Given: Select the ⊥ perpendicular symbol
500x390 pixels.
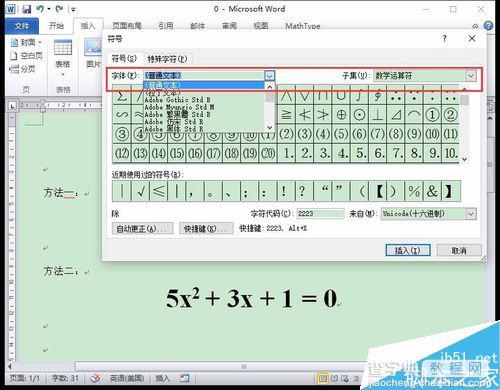Looking at the screenshot, I should [377, 115].
